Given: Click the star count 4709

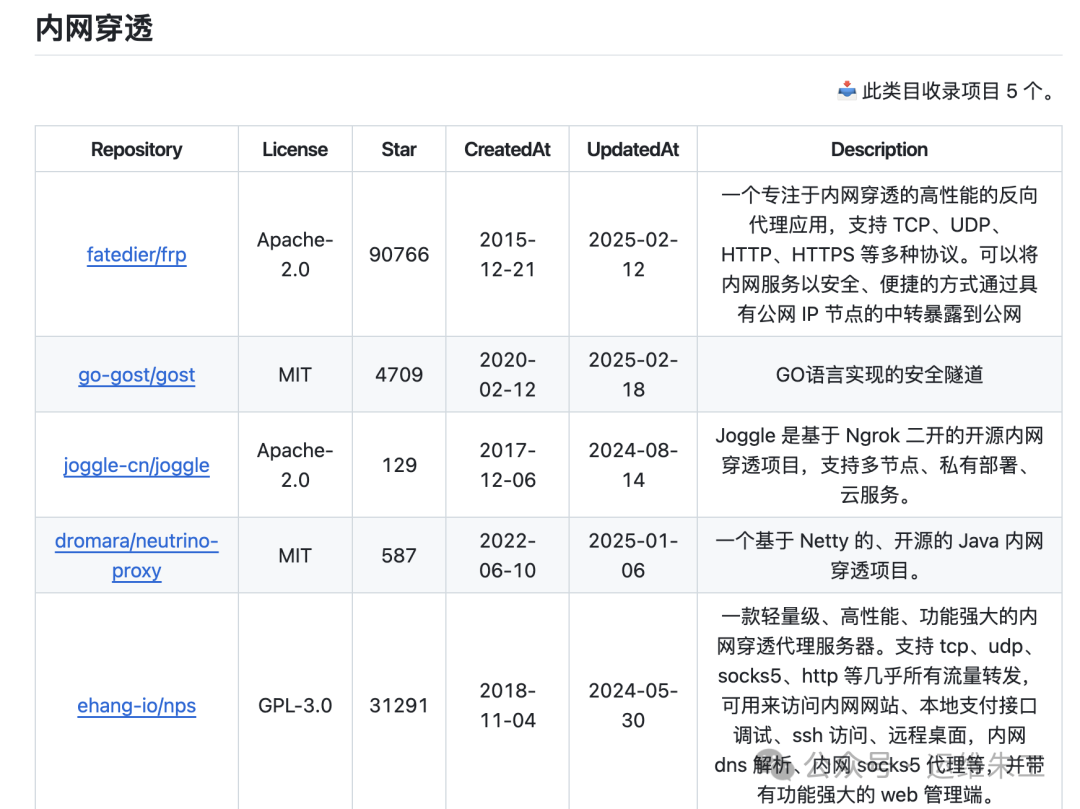Looking at the screenshot, I should pyautogui.click(x=399, y=375).
